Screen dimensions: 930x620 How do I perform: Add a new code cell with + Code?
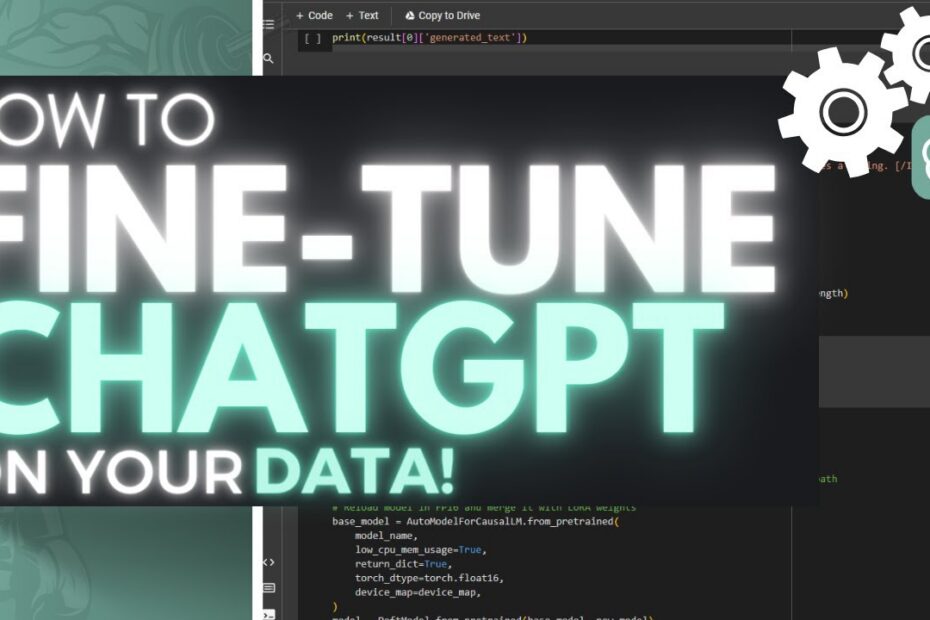(x=314, y=15)
